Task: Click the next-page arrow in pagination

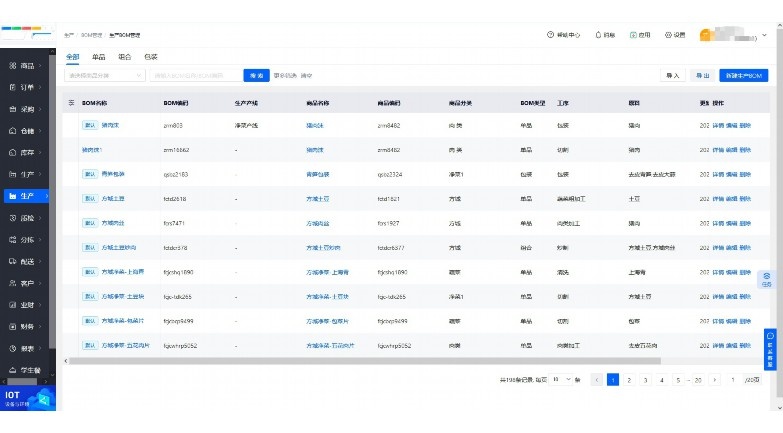Action: click(x=715, y=380)
